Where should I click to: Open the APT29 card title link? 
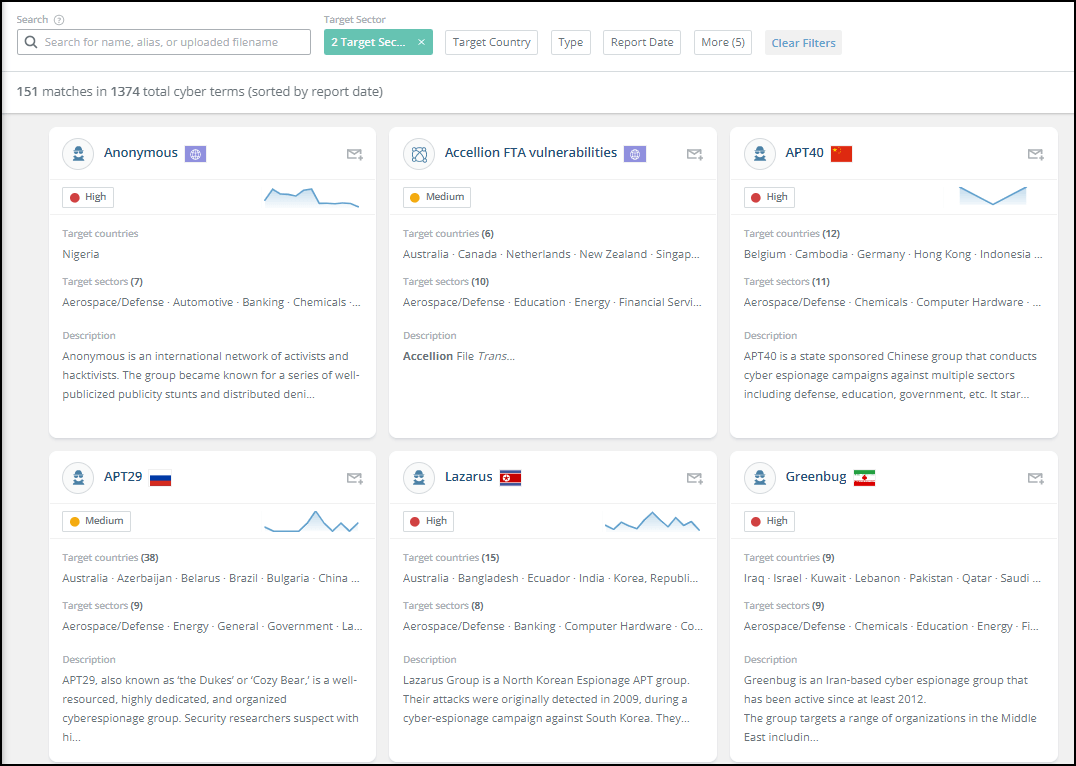click(124, 477)
